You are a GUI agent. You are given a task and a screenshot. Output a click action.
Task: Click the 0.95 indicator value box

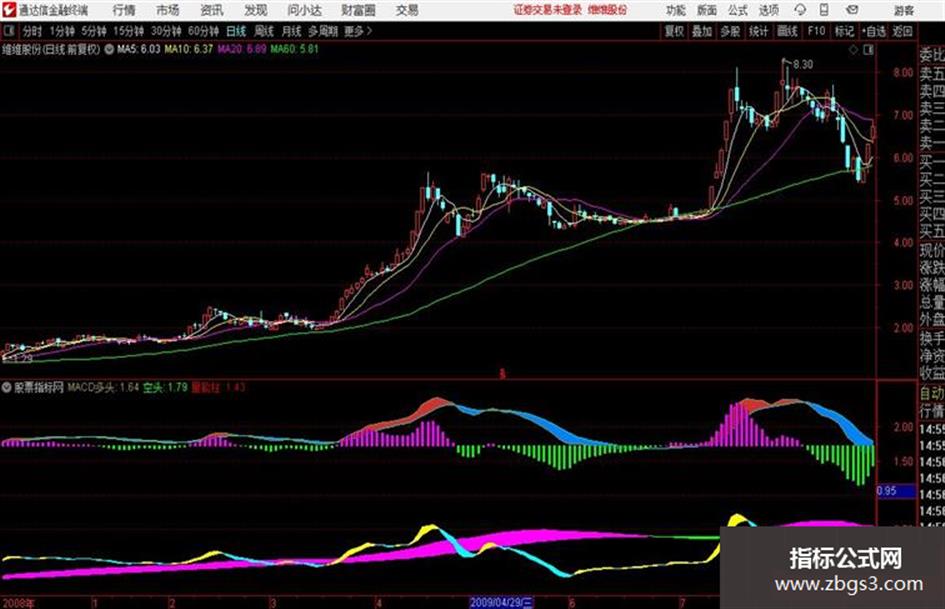(x=896, y=491)
